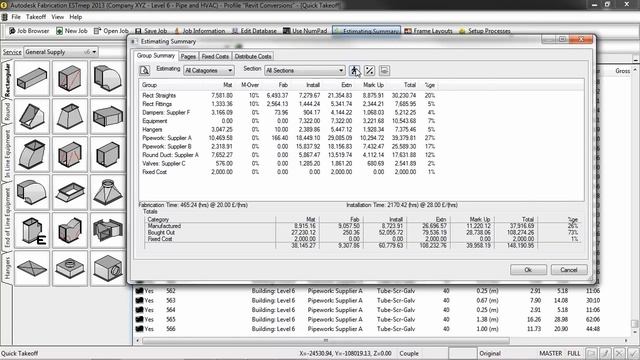The height and width of the screenshot is (360, 640).
Task: Open the View menu
Action: [x=58, y=17]
